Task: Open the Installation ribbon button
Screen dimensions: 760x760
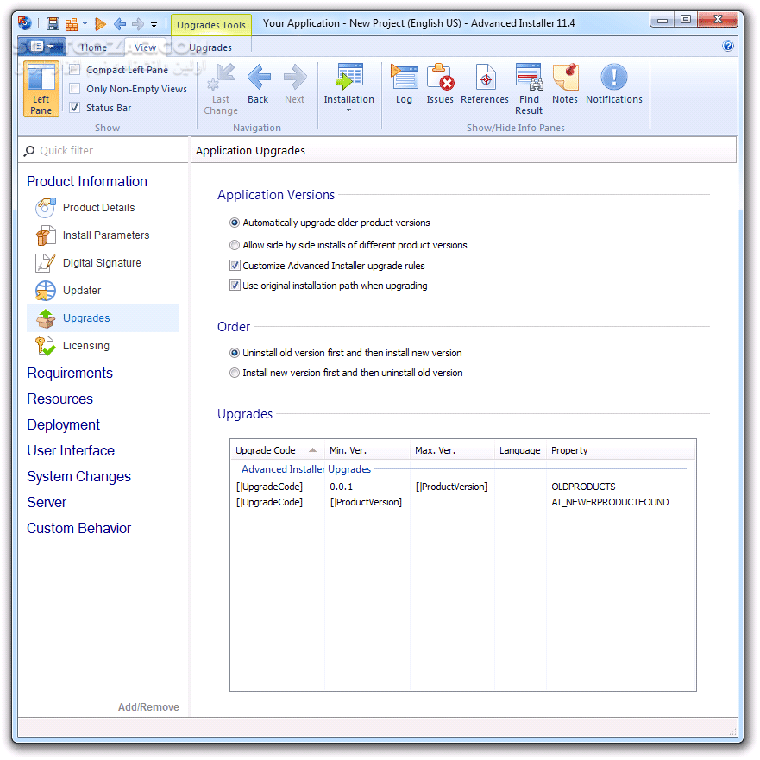Action: (x=349, y=87)
